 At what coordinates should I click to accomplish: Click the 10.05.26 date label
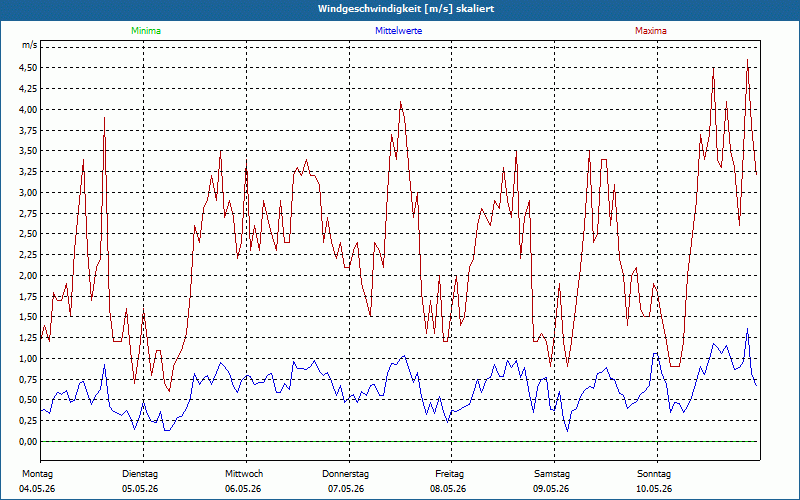(x=655, y=489)
